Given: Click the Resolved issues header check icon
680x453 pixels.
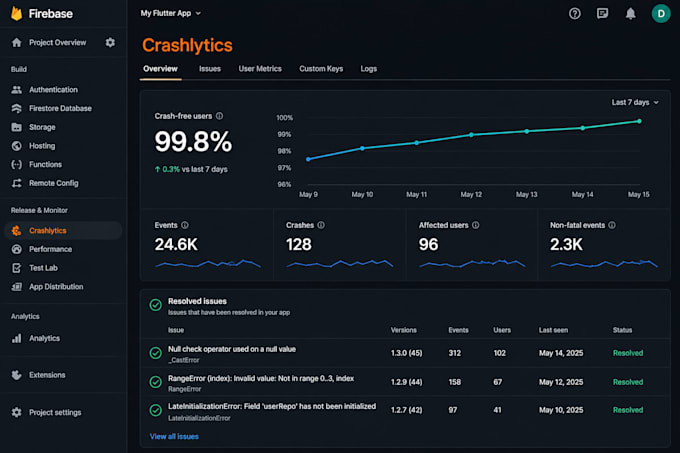Looking at the screenshot, I should tap(156, 305).
